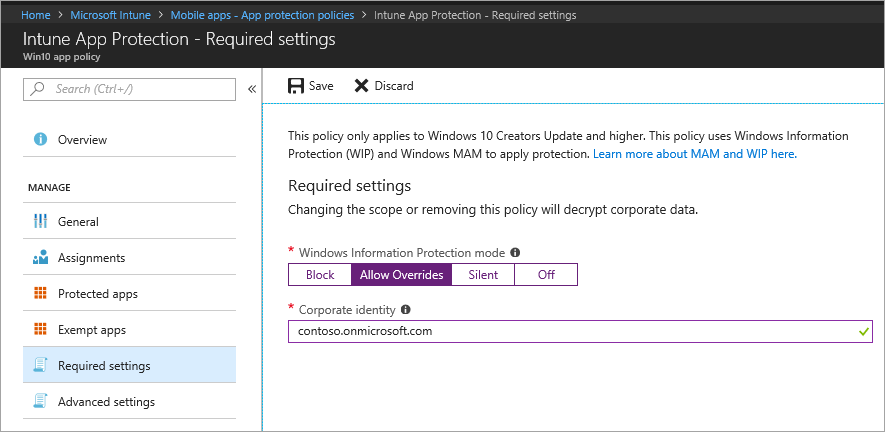The width and height of the screenshot is (885, 432).
Task: Click the info icon beside Corporate identity
Action: click(x=406, y=310)
